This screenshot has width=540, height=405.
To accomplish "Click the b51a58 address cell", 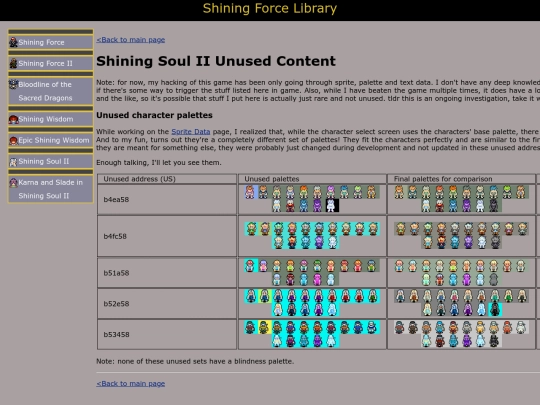I will tap(167, 273).
